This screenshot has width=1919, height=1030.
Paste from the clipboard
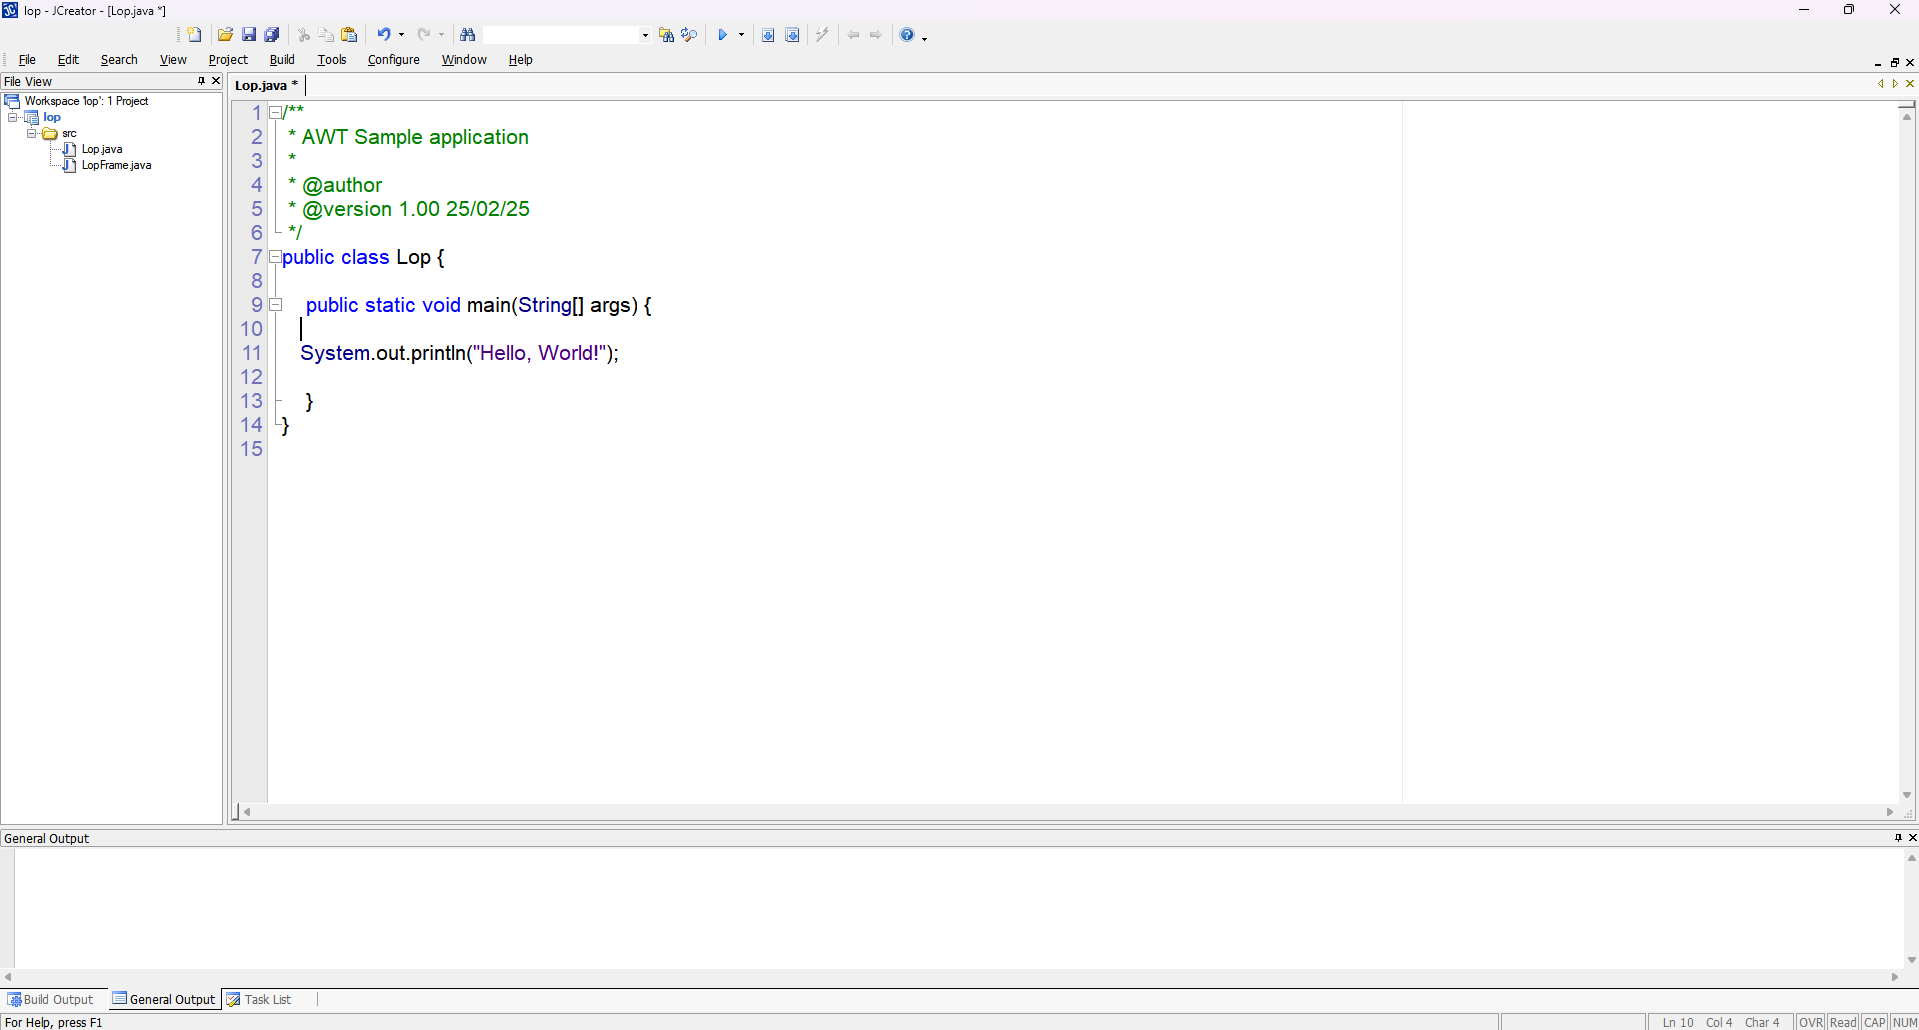point(349,33)
